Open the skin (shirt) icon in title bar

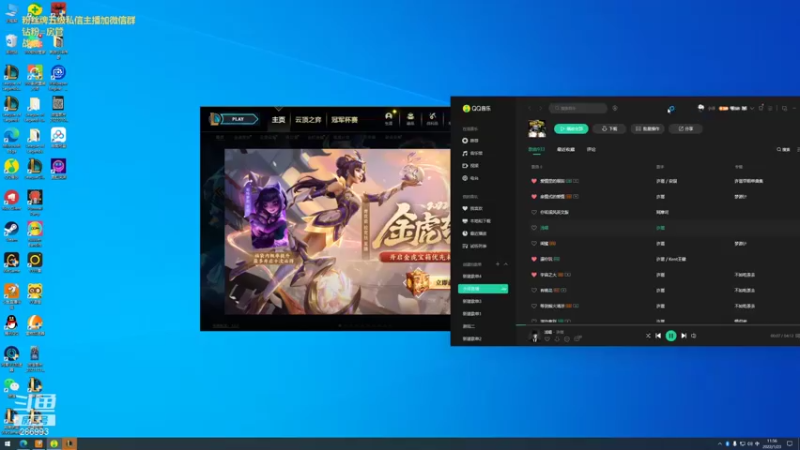761,108
